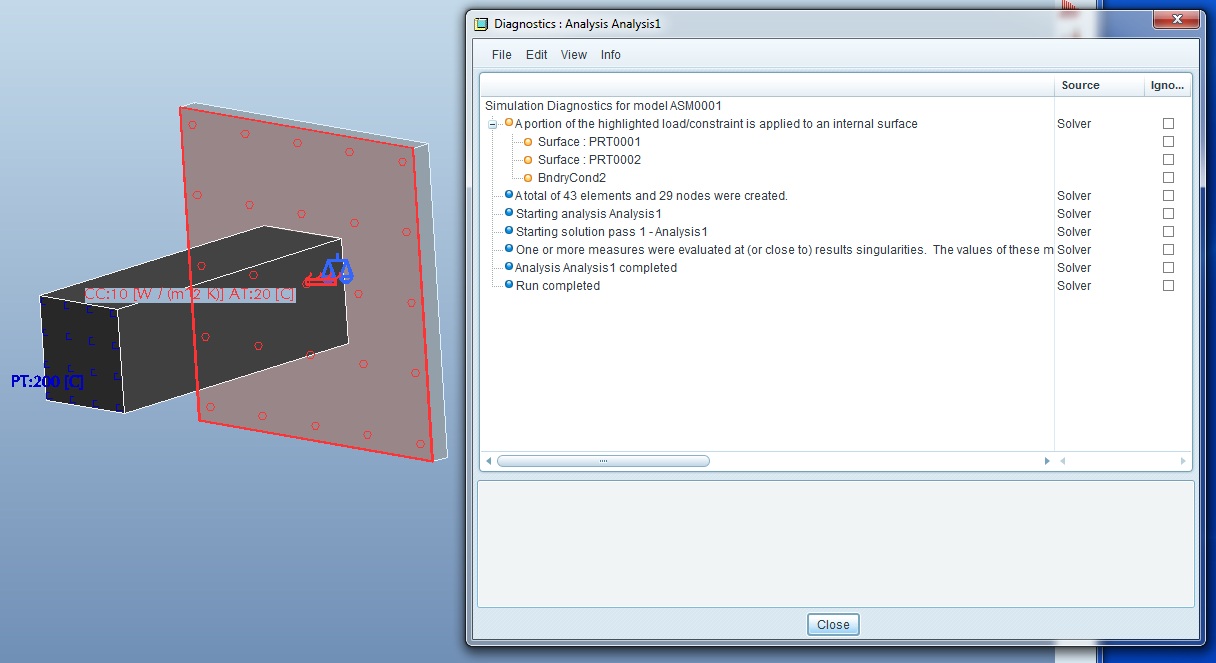Select the convection condition CC:10 label
Image resolution: width=1216 pixels, height=663 pixels.
(189, 295)
